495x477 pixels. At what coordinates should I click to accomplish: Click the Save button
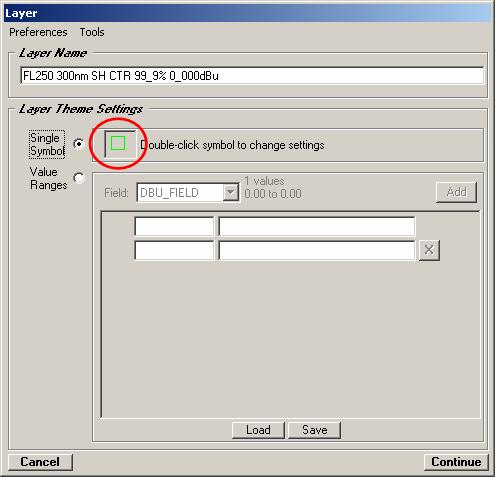point(314,430)
